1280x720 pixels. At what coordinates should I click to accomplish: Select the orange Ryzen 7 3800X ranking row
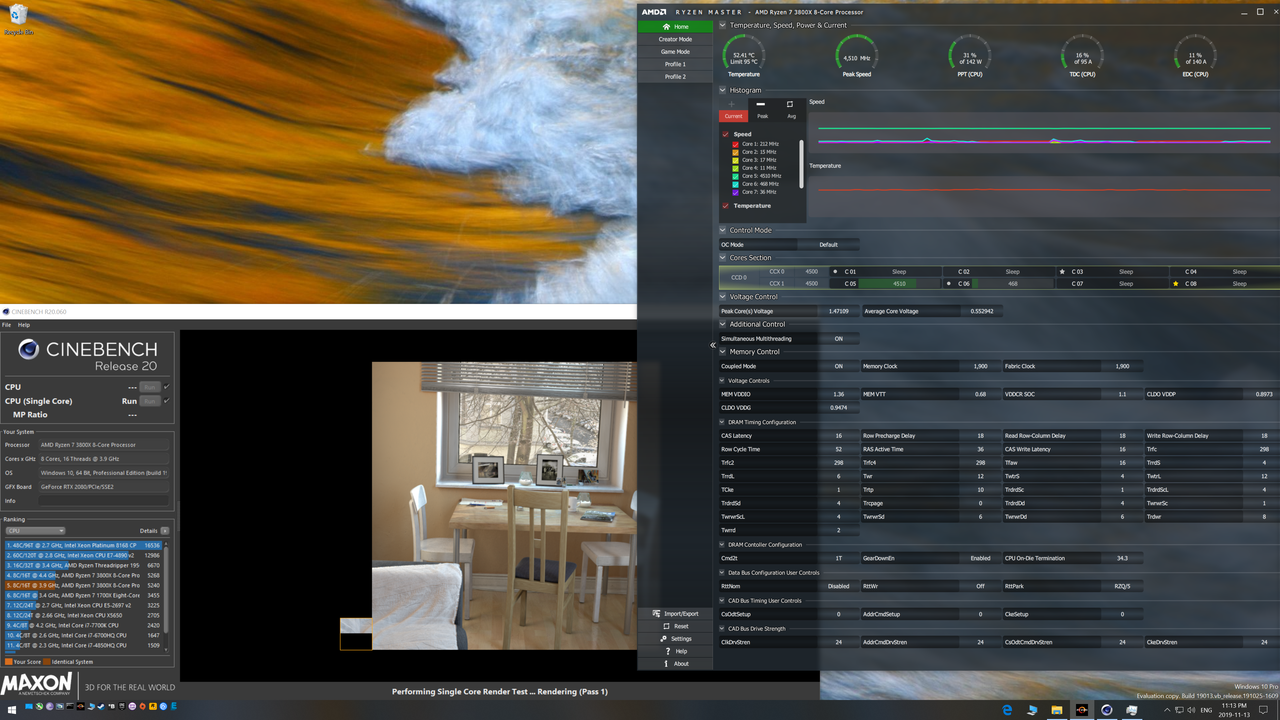[x=83, y=585]
